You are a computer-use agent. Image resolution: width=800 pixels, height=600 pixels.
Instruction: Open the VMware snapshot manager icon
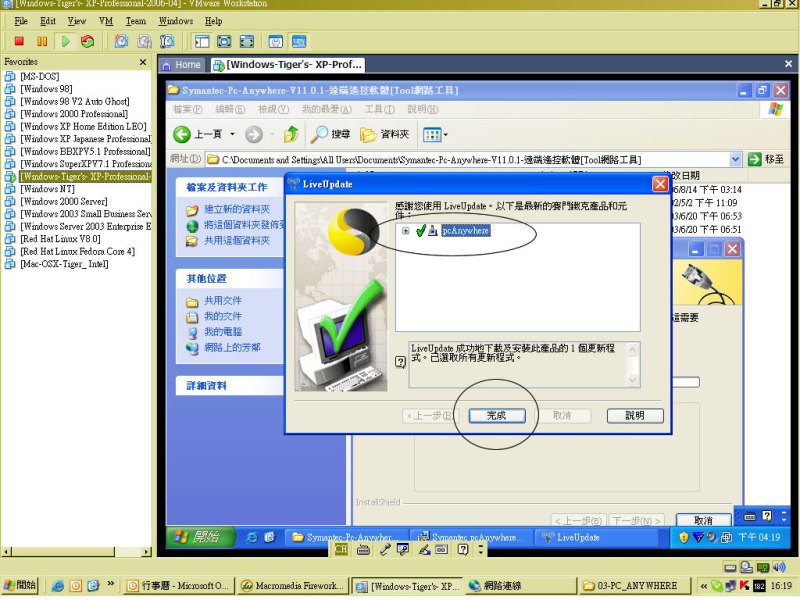(167, 41)
